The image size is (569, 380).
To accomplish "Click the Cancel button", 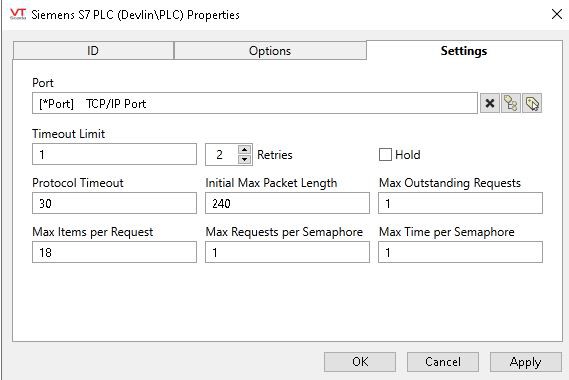I will (443, 362).
